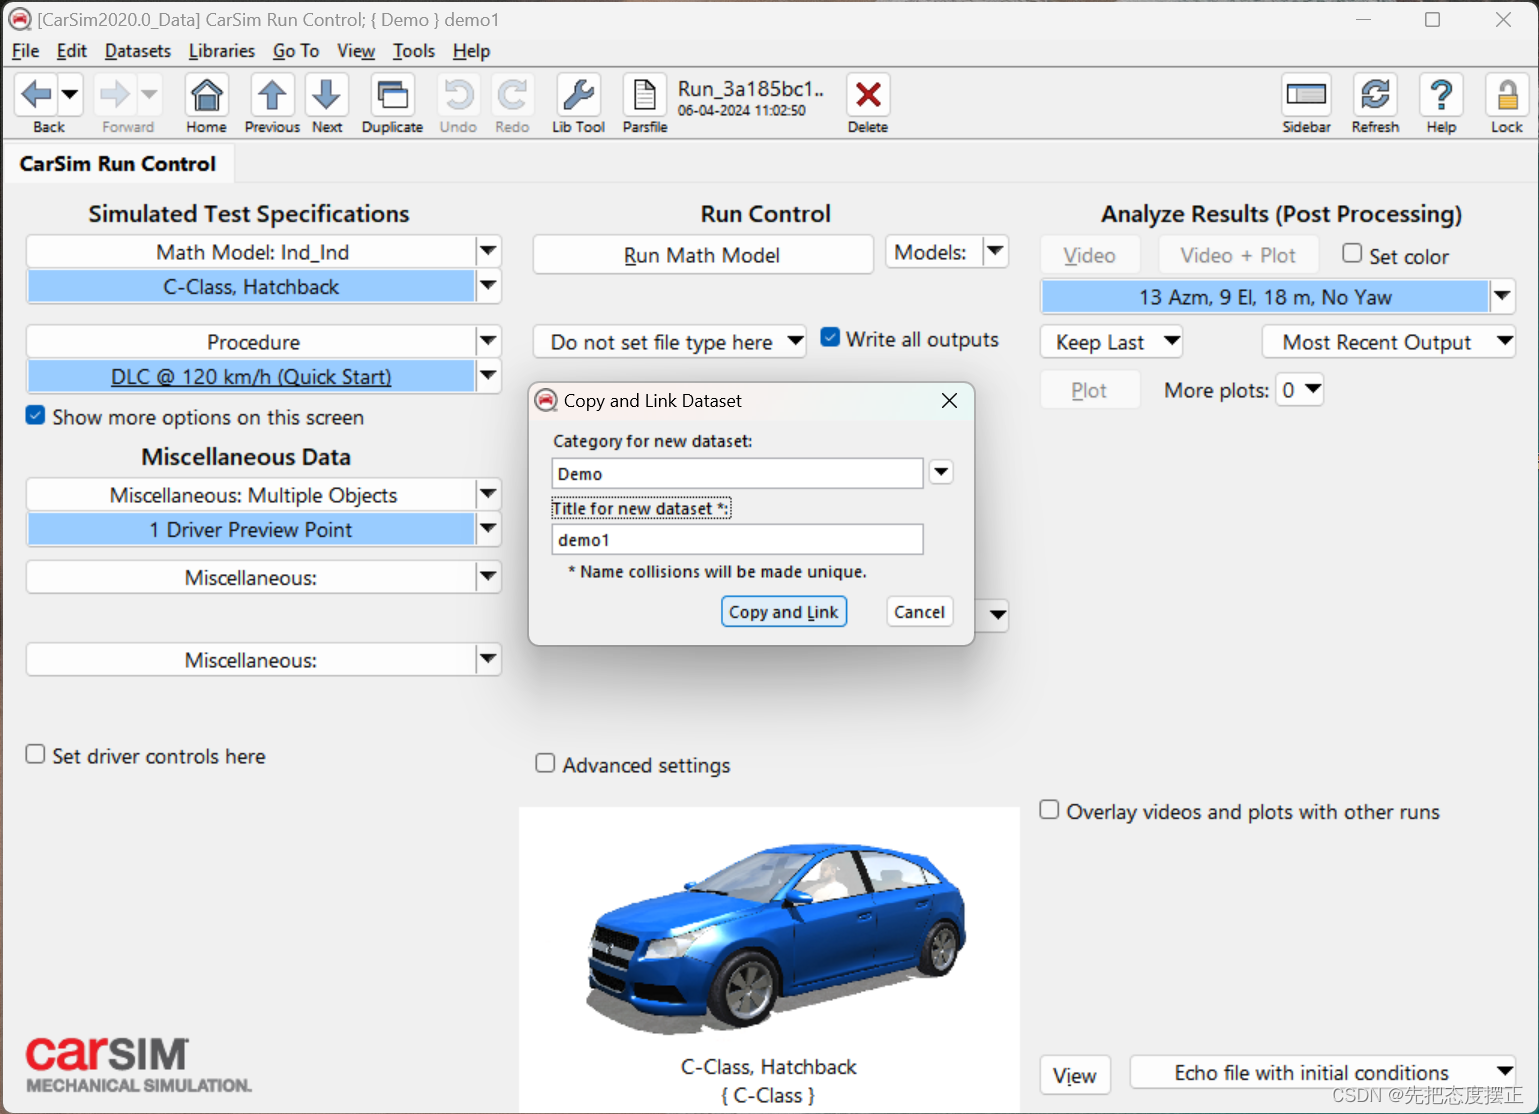The image size is (1539, 1114).
Task: Open the Models dropdown
Action: (x=995, y=252)
